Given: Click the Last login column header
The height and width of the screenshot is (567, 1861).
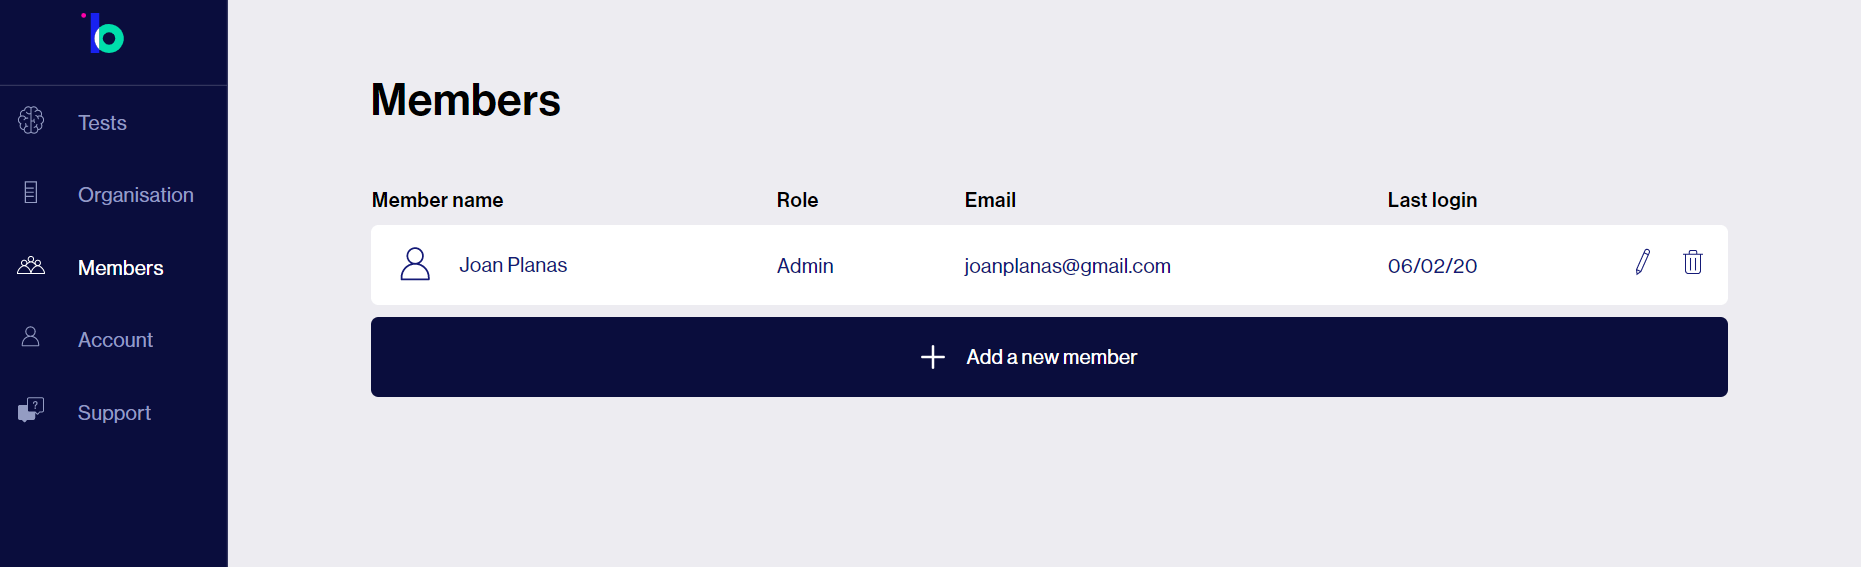Looking at the screenshot, I should [x=1432, y=200].
